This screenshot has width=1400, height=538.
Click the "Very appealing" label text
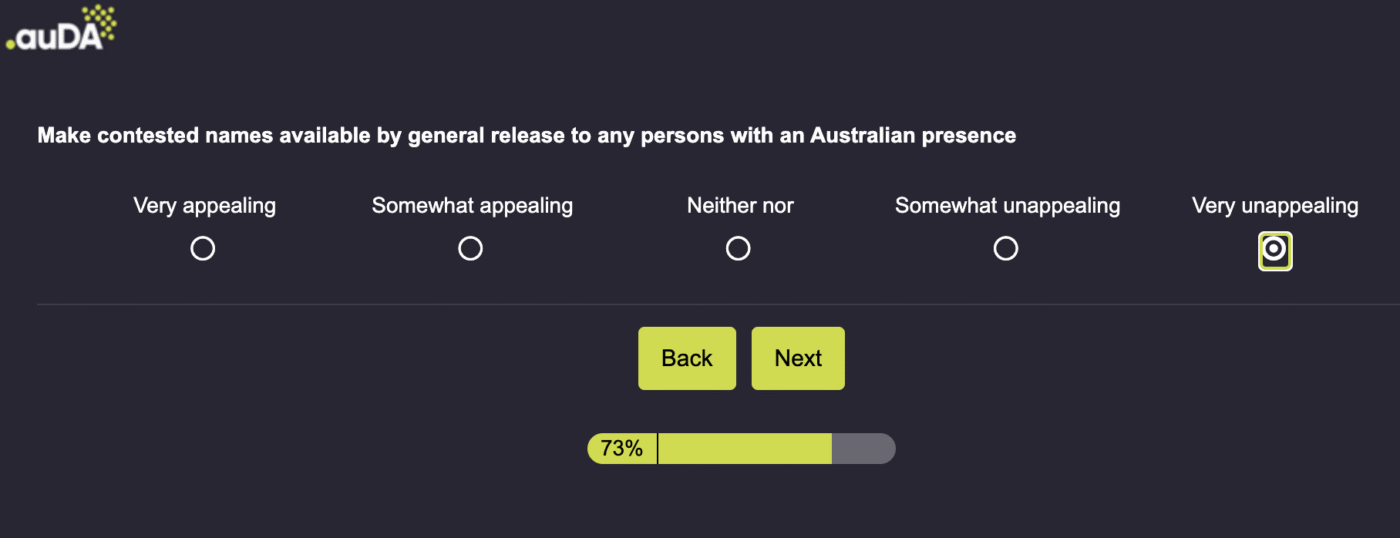coord(204,206)
